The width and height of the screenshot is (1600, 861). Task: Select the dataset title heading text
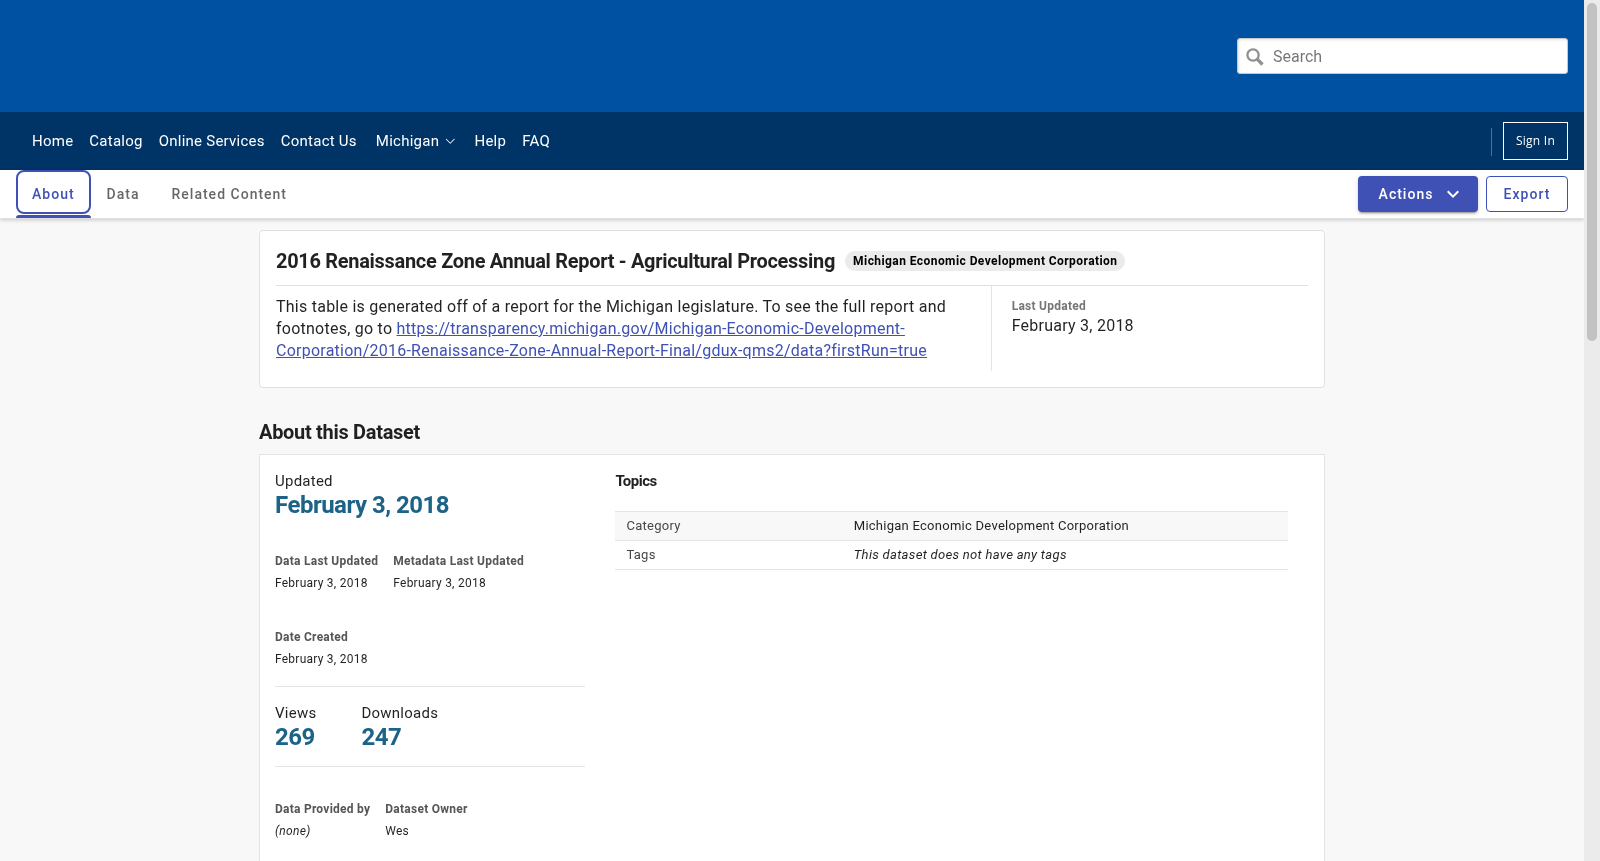click(x=555, y=261)
